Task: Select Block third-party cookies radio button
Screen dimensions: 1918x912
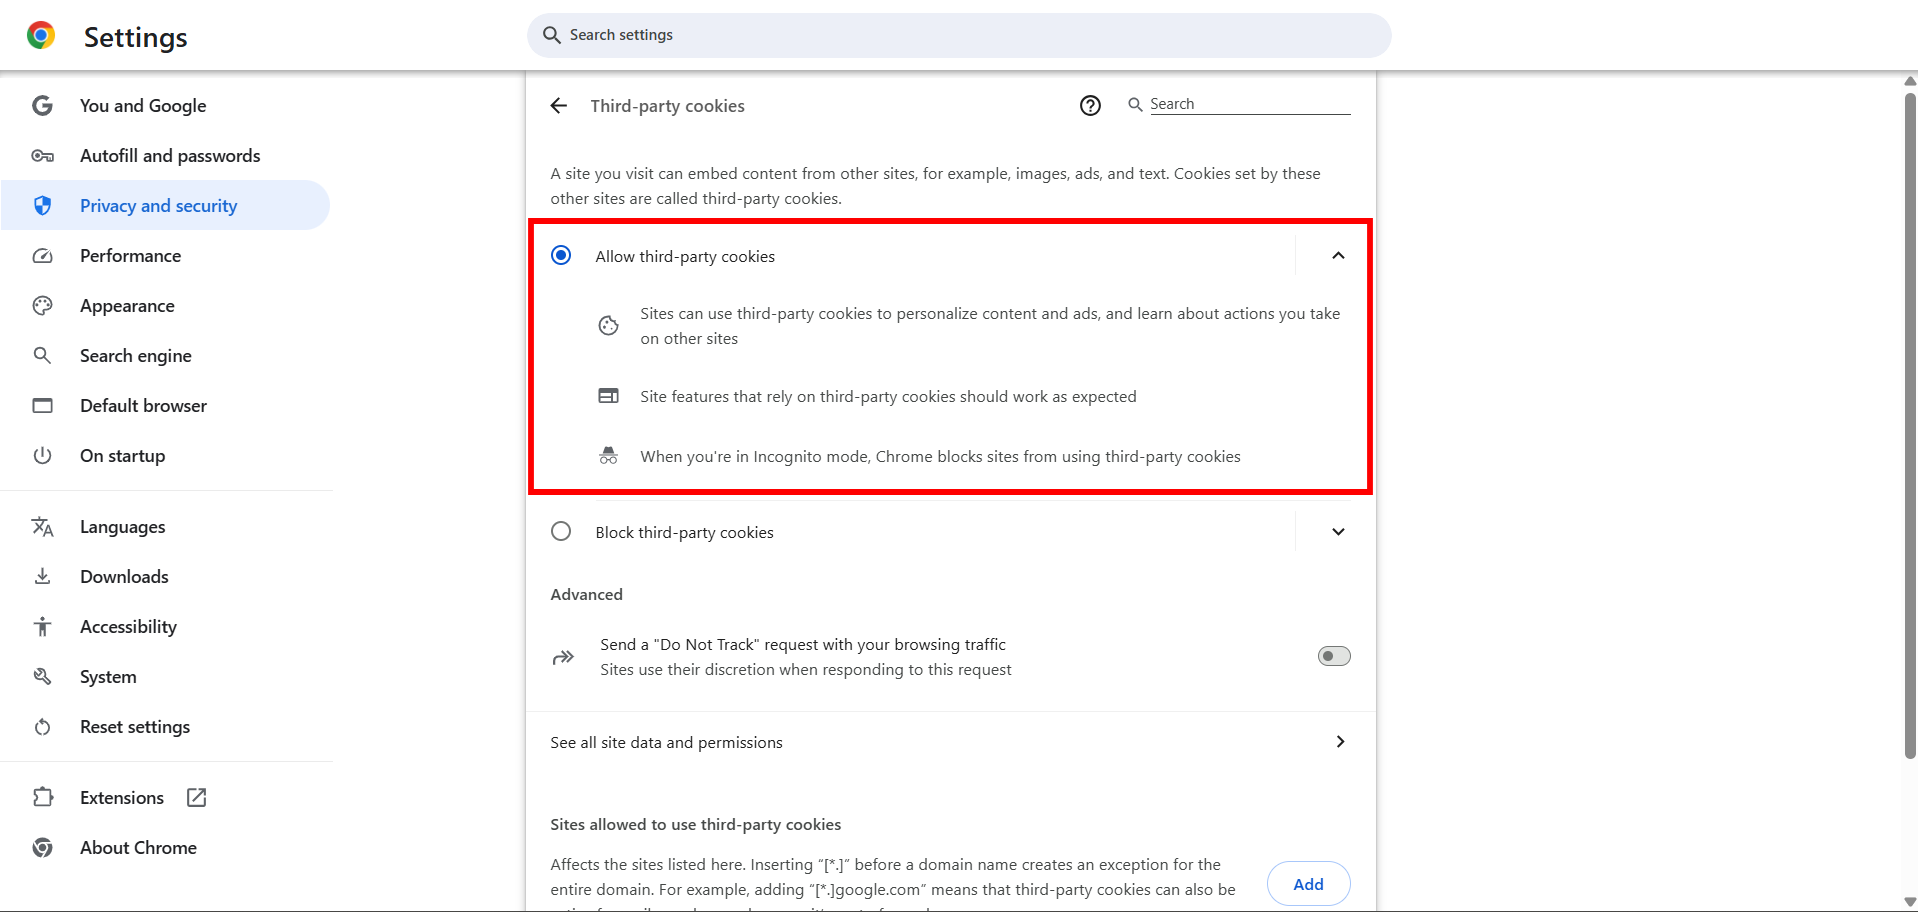Action: [x=561, y=532]
